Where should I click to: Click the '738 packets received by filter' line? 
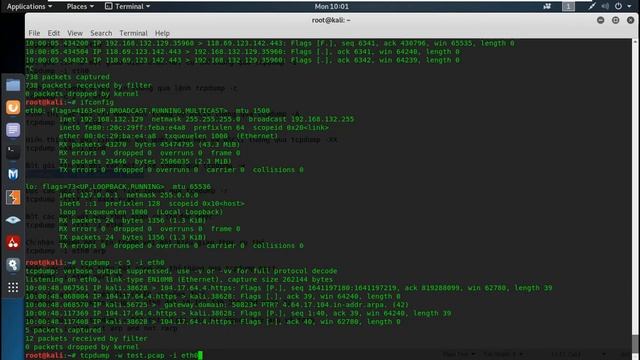coord(88,85)
